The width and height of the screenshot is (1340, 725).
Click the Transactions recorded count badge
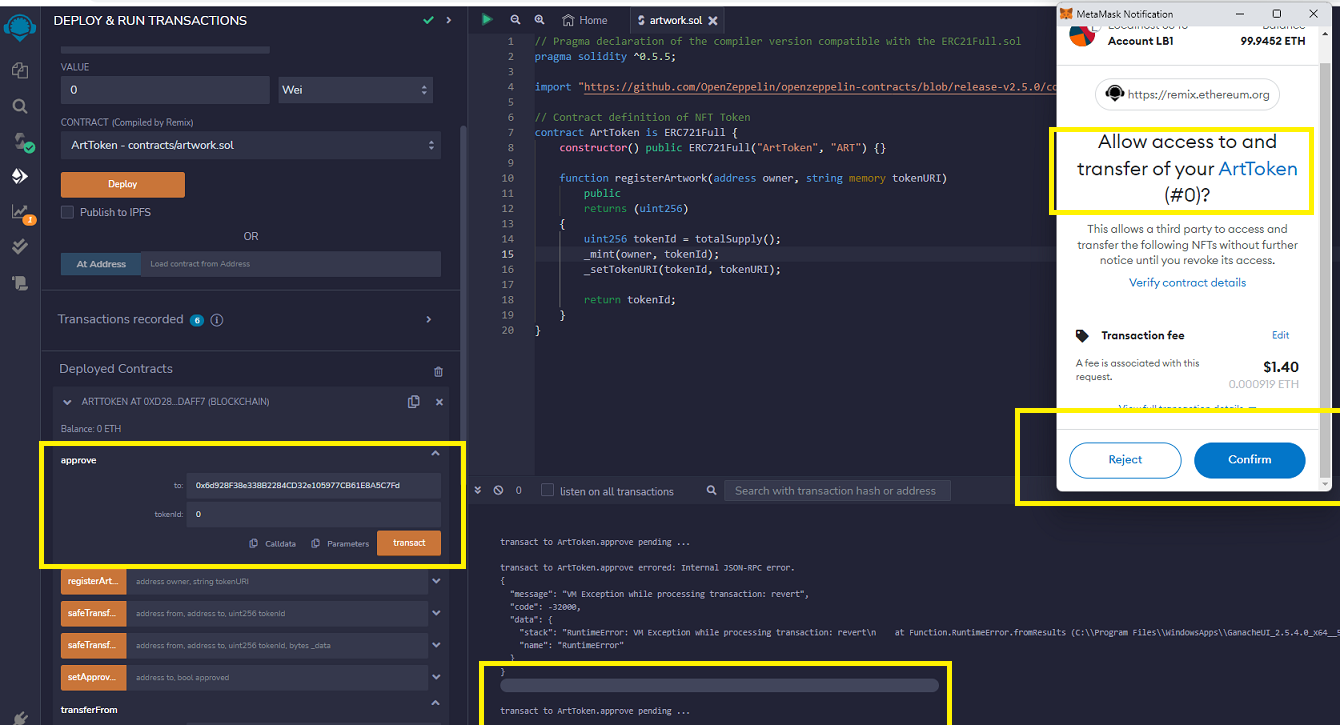197,320
